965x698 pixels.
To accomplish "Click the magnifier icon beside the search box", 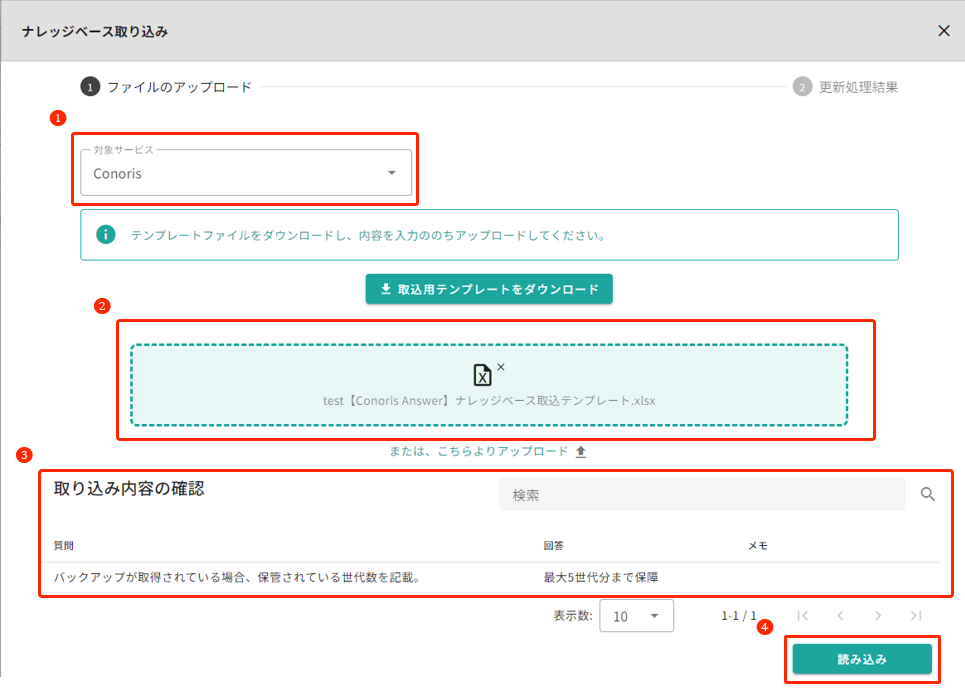I will click(x=928, y=494).
